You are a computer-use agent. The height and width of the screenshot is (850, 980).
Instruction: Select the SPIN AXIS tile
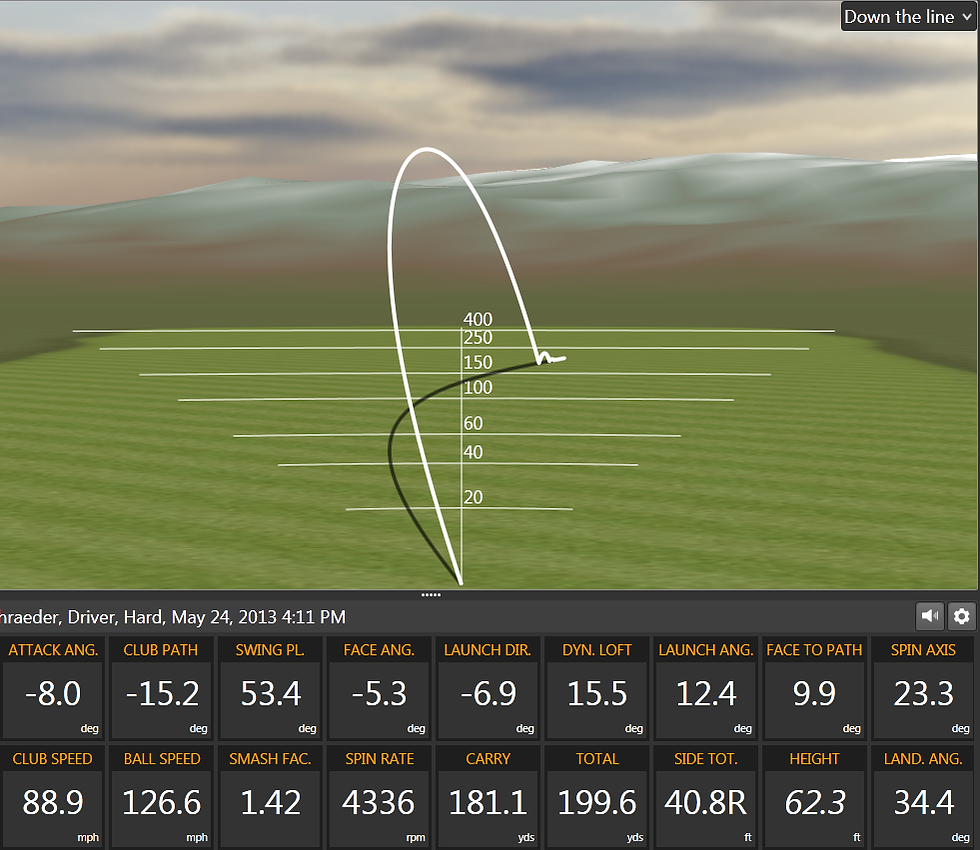click(923, 688)
